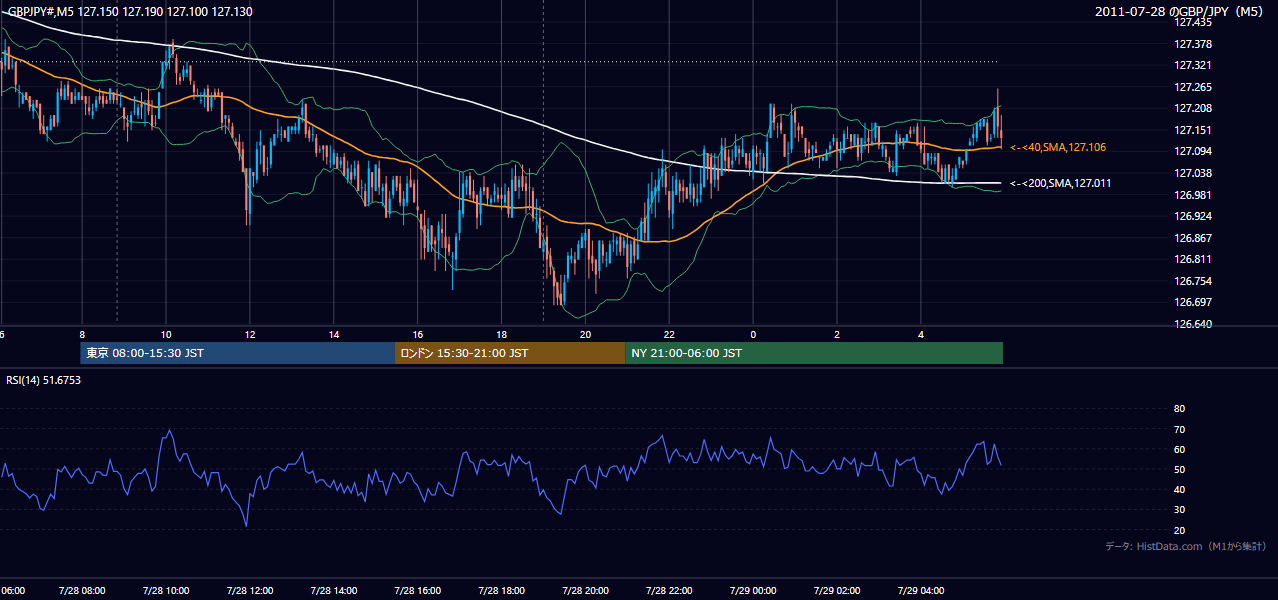Click price axis label 127.435
Image resolution: width=1278 pixels, height=600 pixels.
[x=1192, y=22]
